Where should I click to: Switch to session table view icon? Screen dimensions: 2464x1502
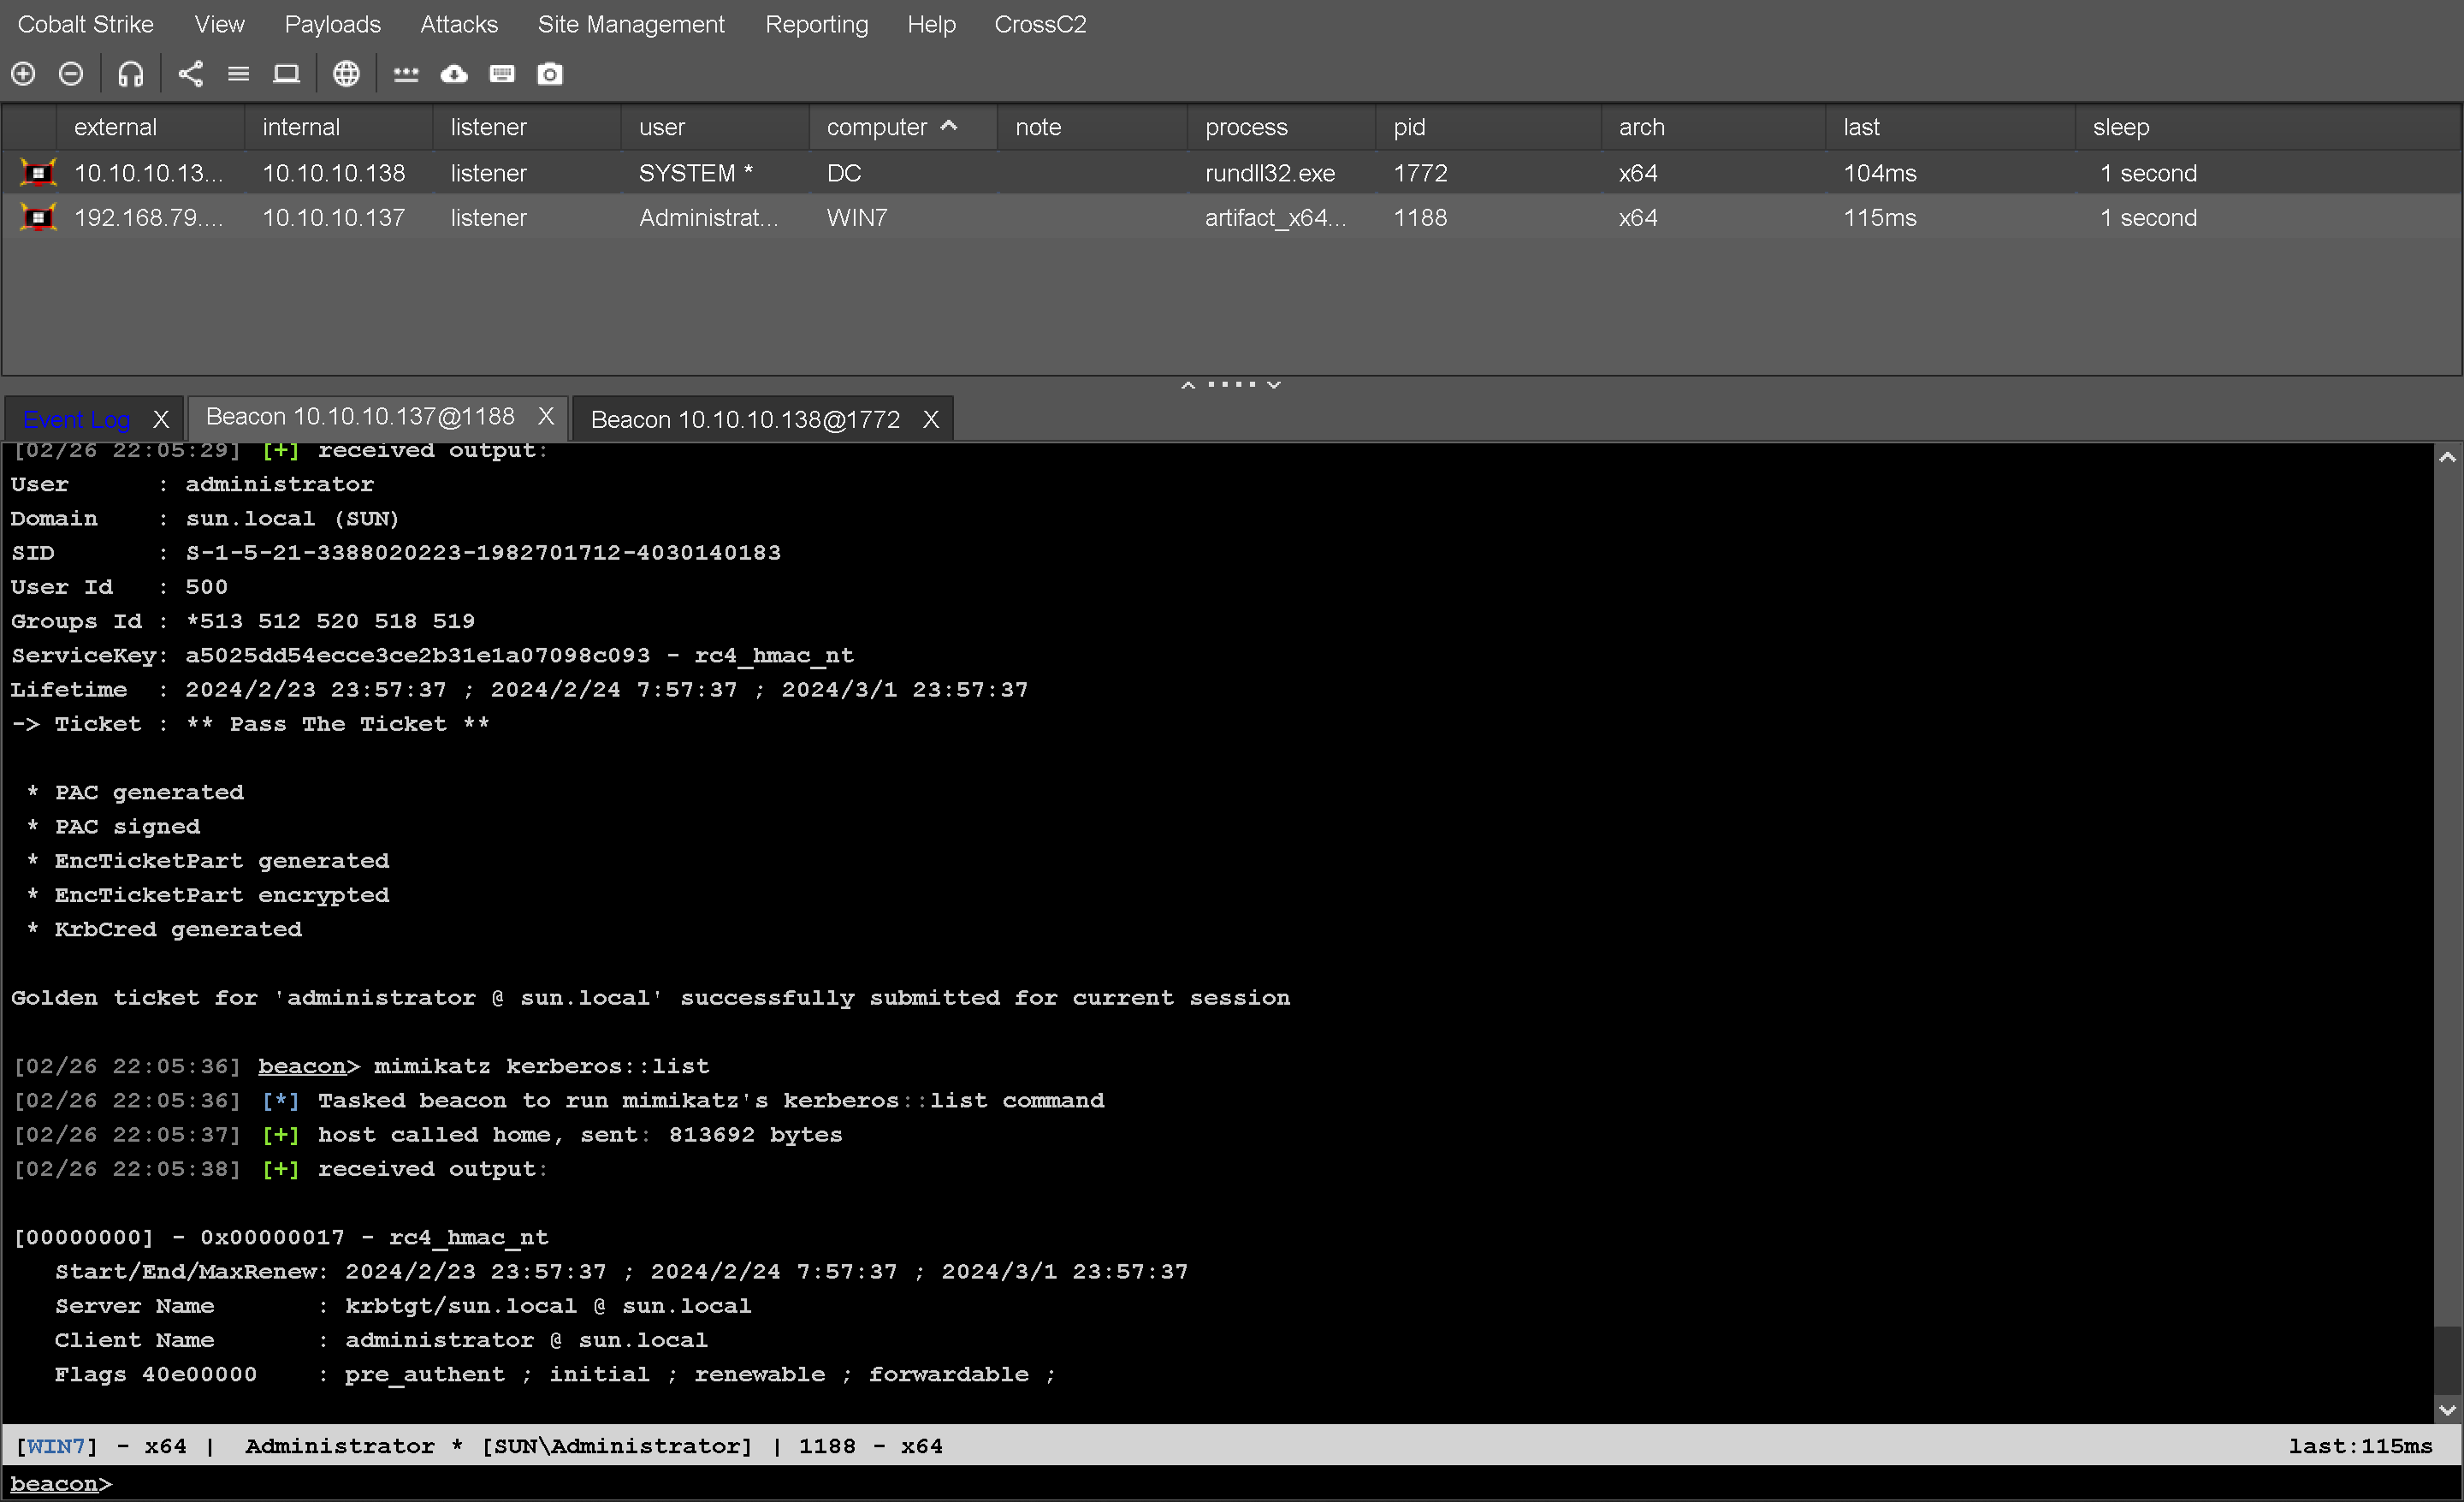click(x=238, y=74)
